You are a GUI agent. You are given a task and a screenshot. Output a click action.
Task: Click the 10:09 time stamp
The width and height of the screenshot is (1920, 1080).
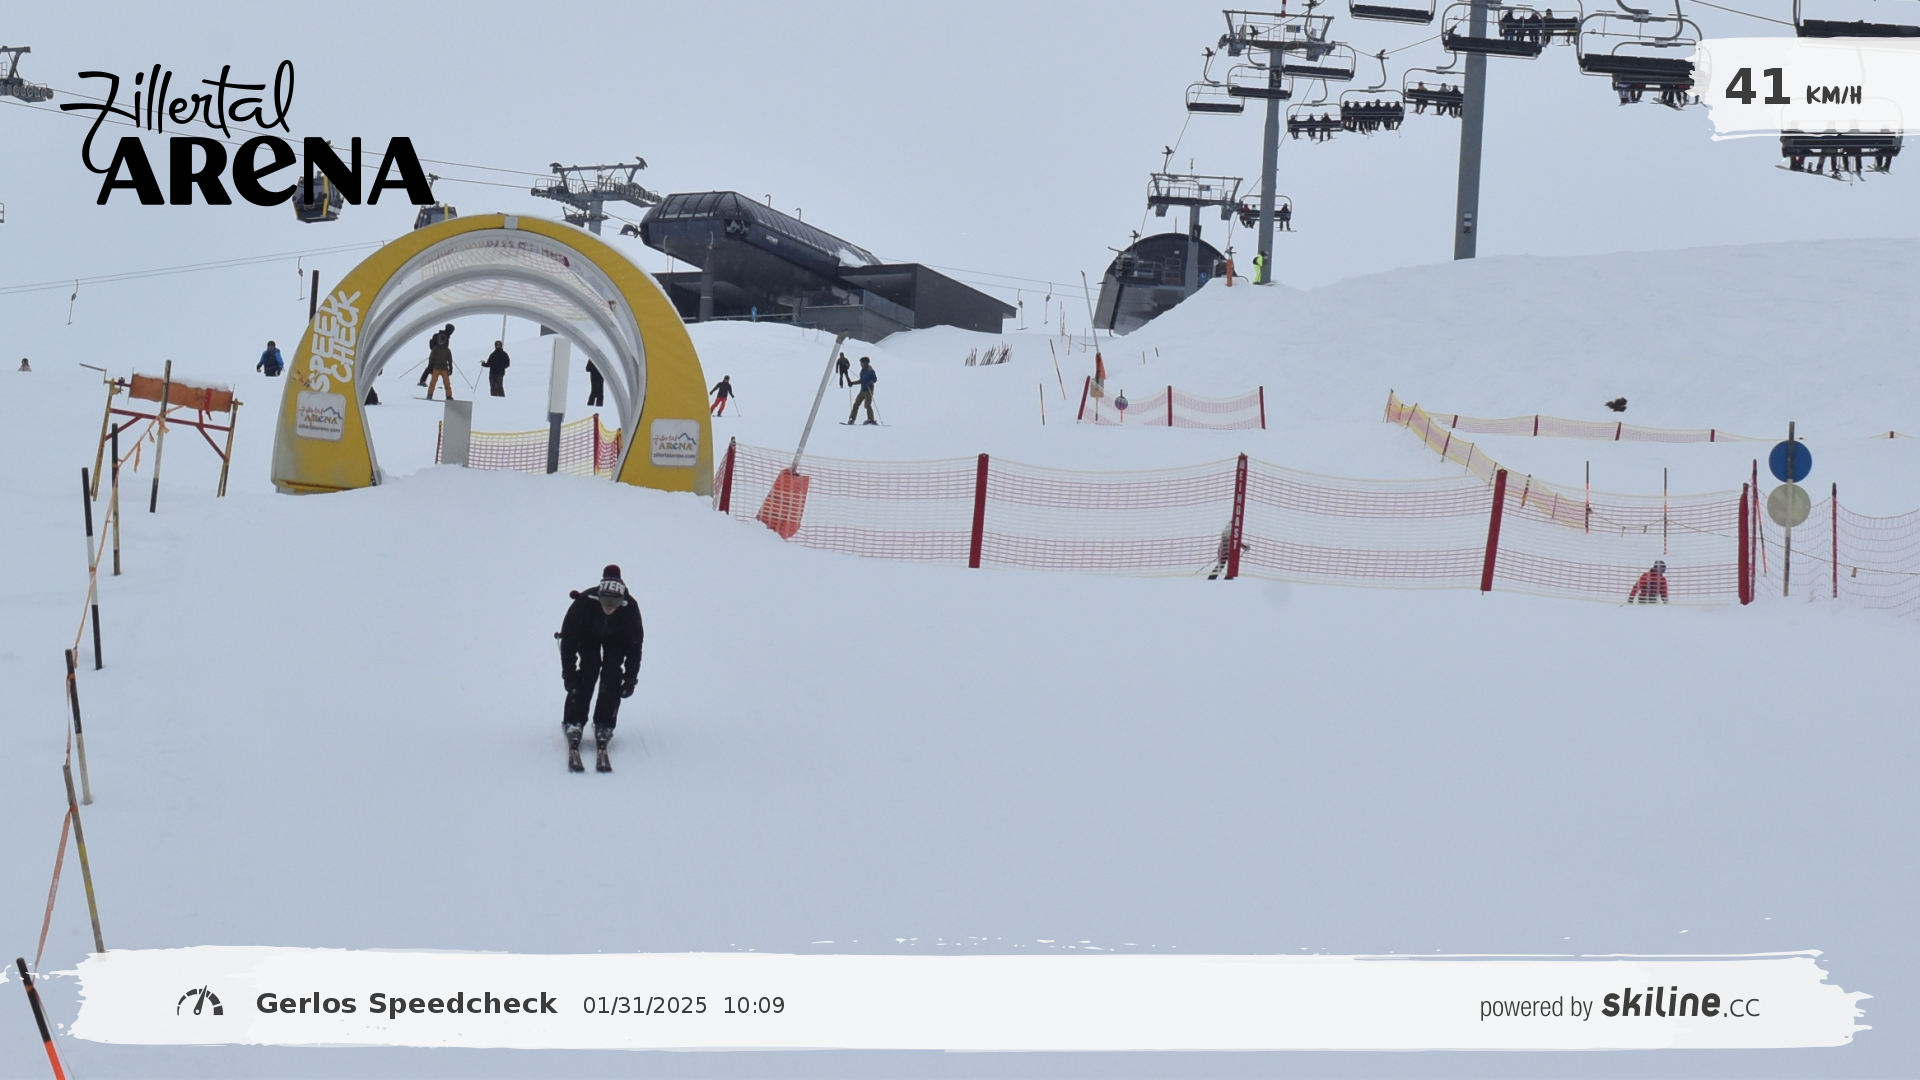click(x=753, y=1005)
